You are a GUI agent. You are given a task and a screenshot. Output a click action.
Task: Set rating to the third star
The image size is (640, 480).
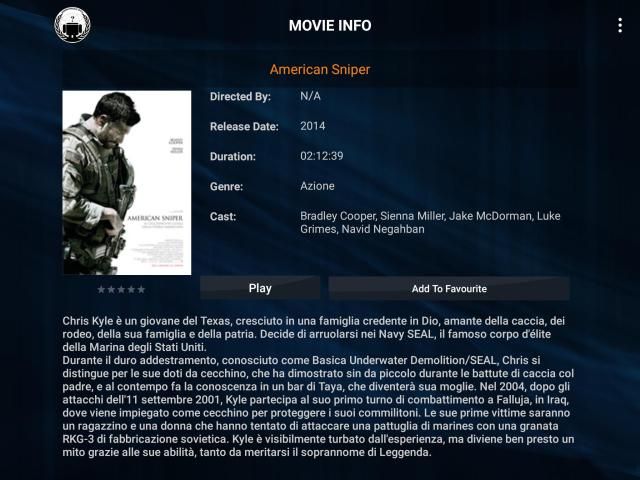[121, 289]
